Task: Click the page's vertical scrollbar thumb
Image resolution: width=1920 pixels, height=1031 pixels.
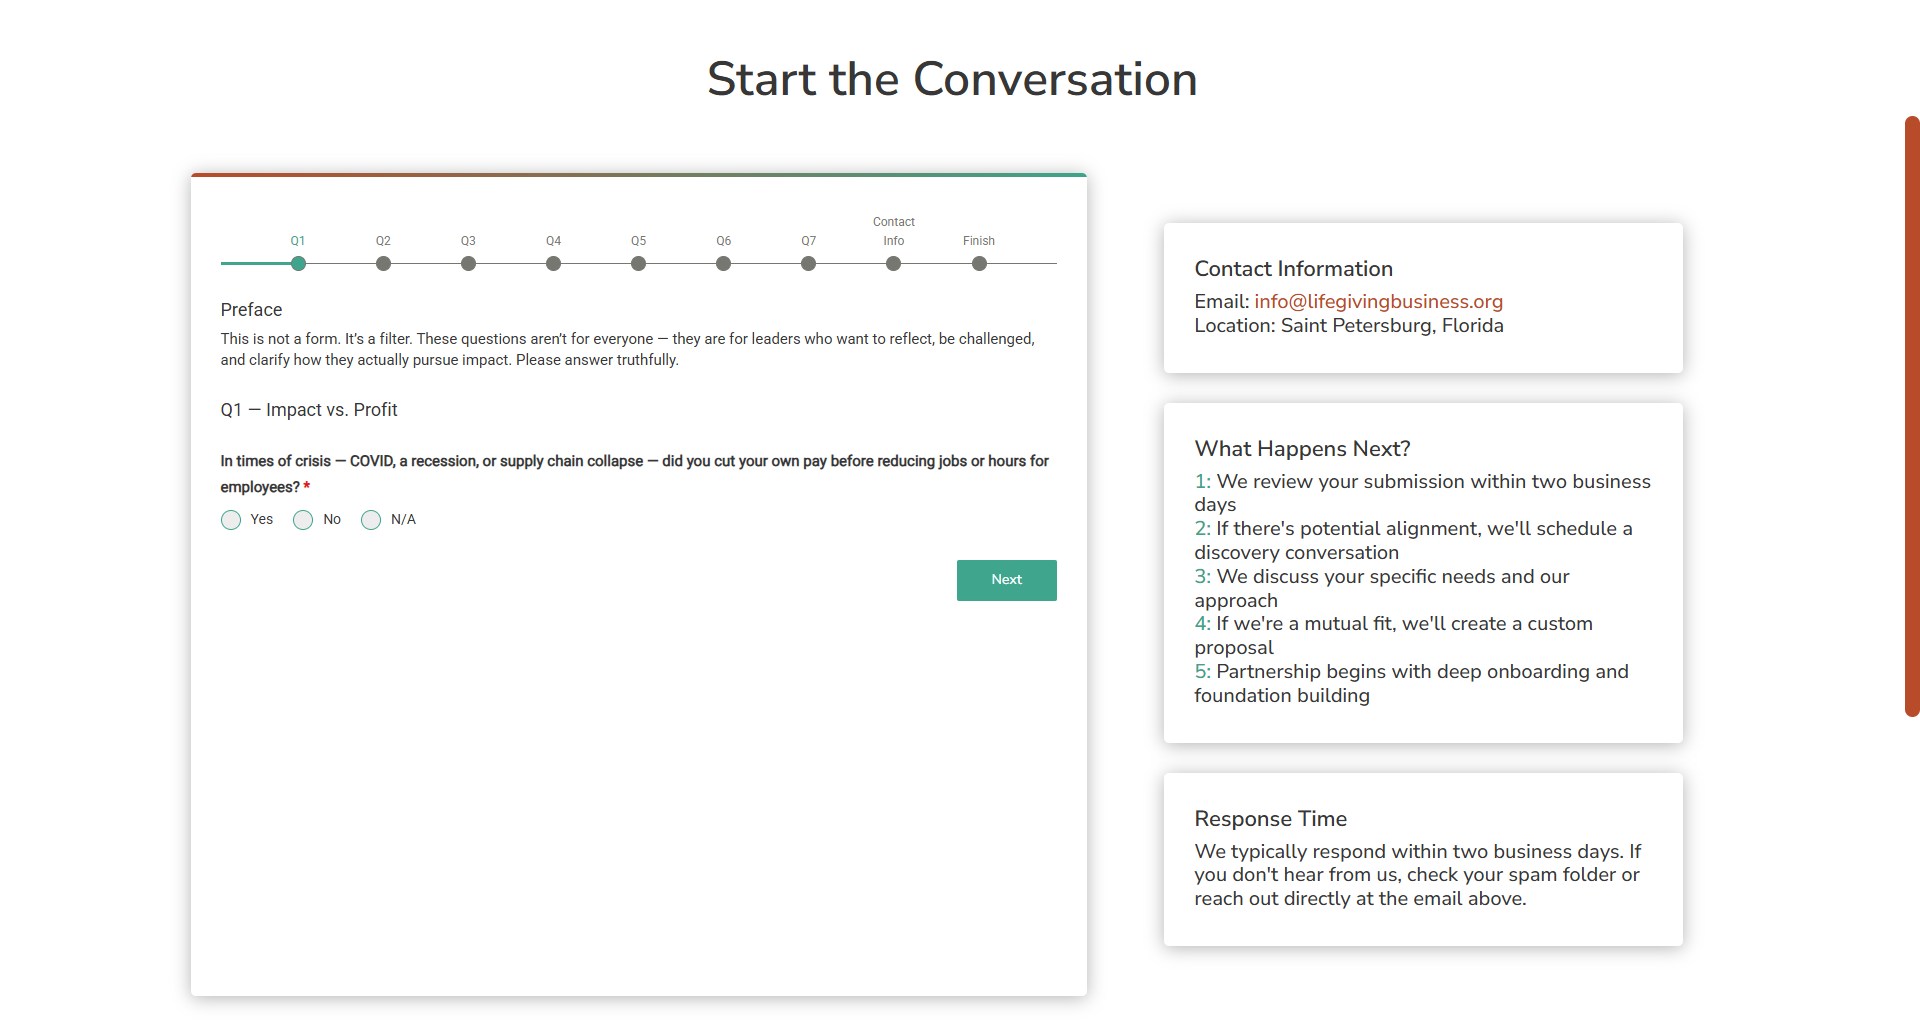Action: pos(1912,416)
